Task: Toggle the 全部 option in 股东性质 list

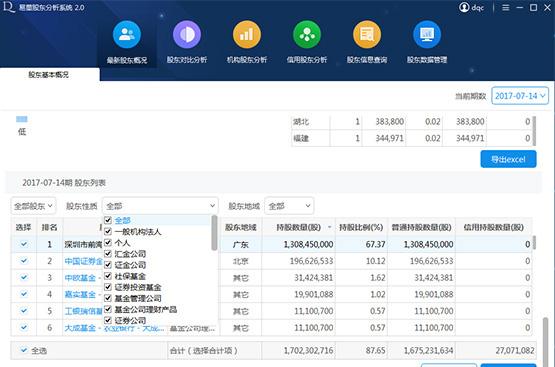Action: (108, 220)
